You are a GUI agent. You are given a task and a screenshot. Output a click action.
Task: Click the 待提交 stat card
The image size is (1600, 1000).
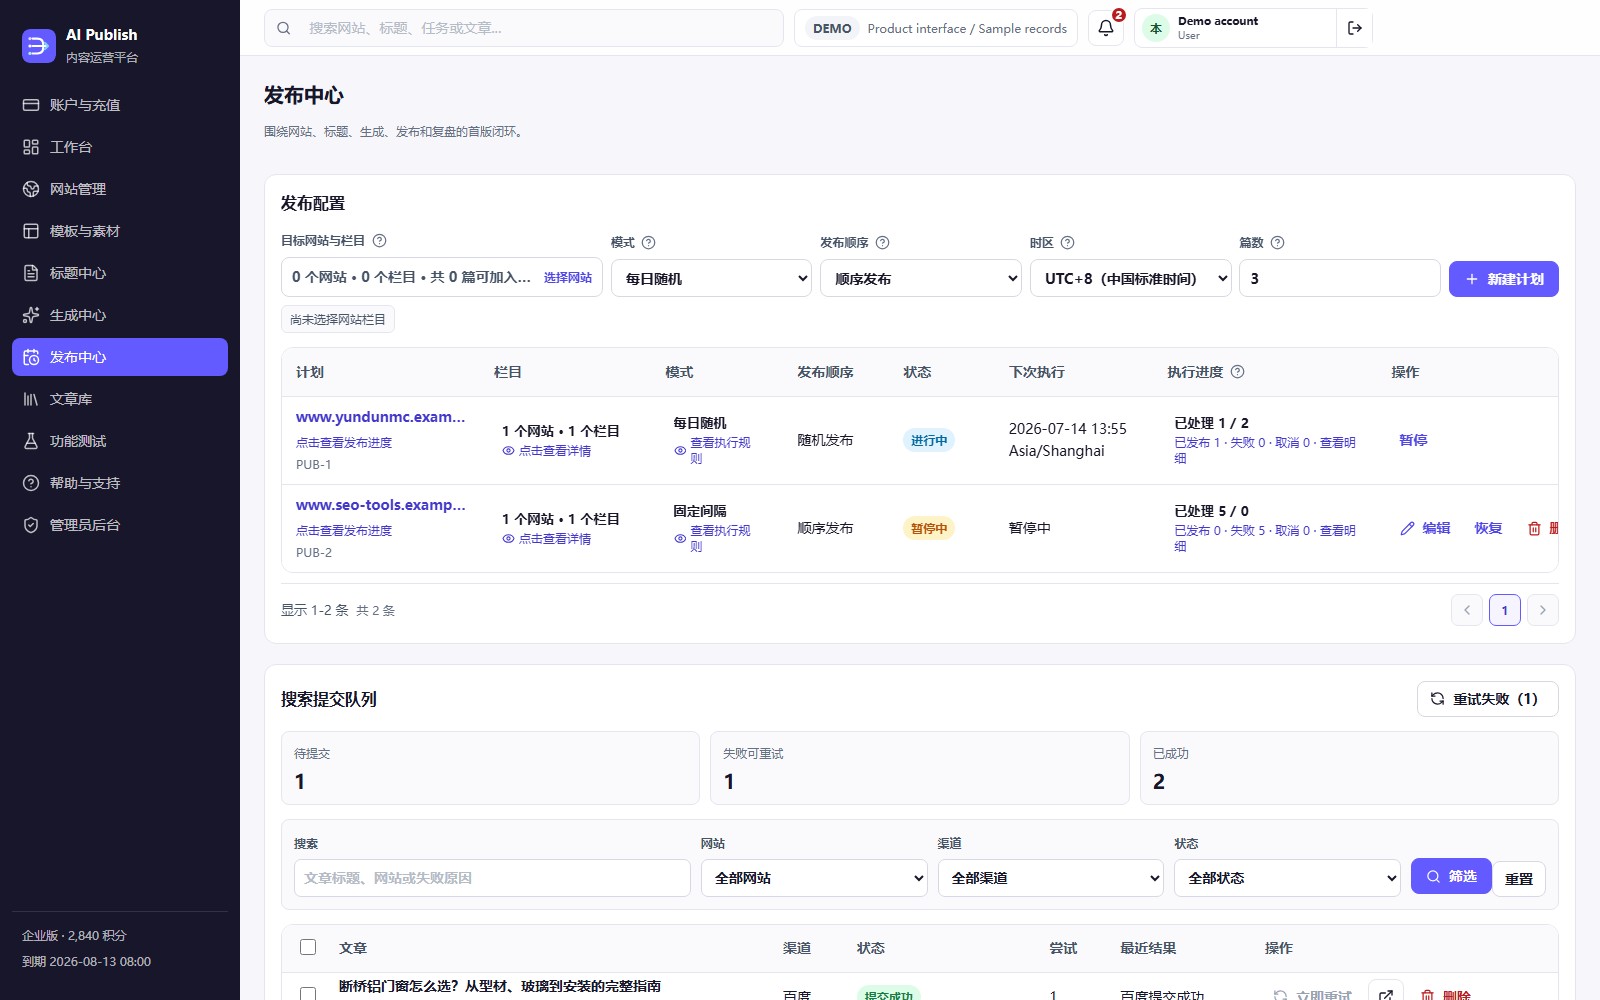pyautogui.click(x=490, y=768)
